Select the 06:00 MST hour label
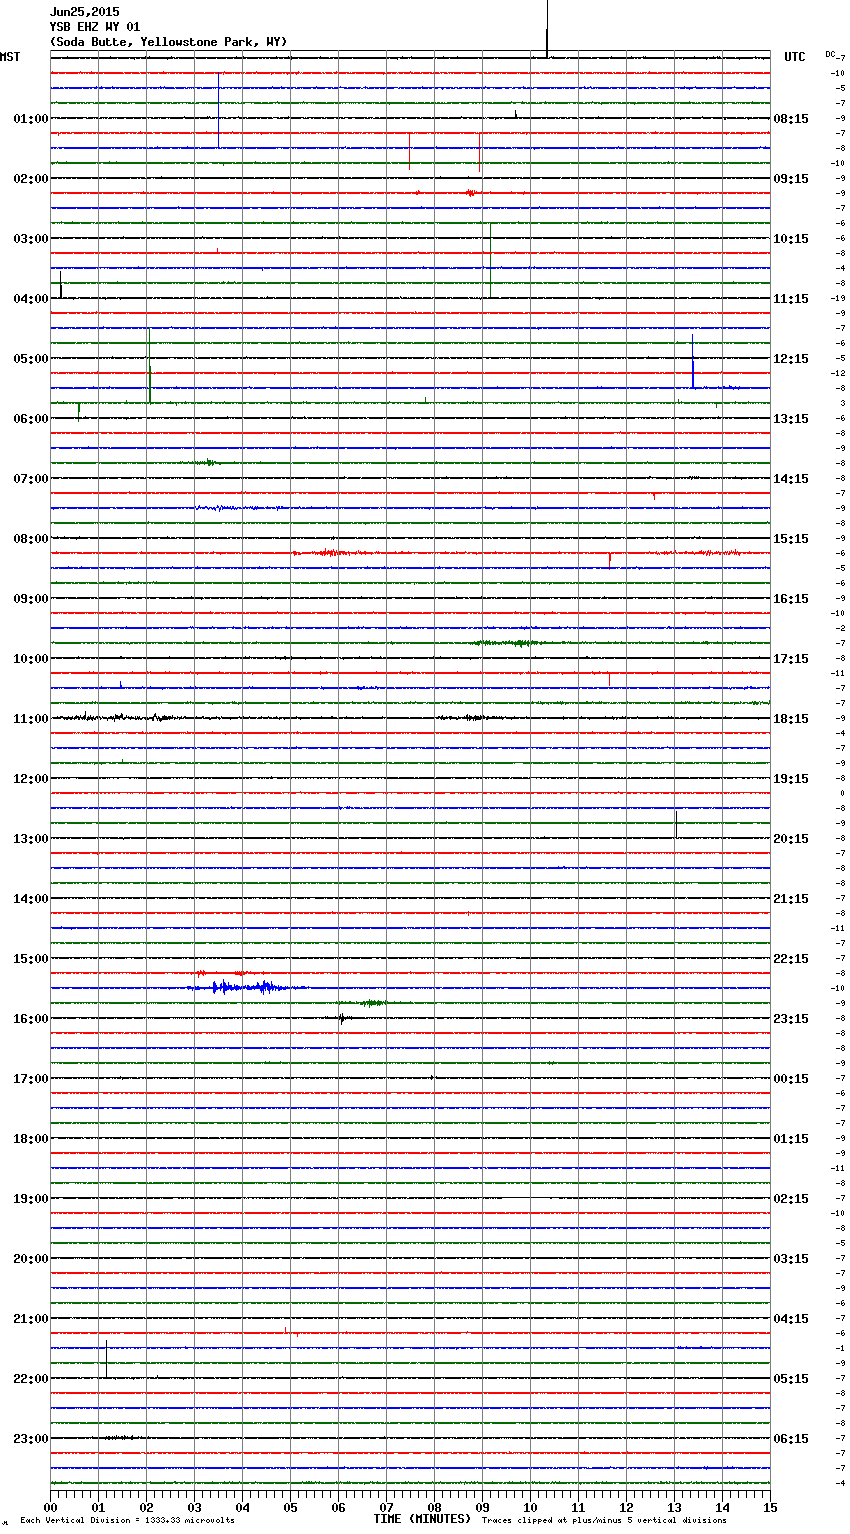This screenshot has height=1534, width=850. 31,419
